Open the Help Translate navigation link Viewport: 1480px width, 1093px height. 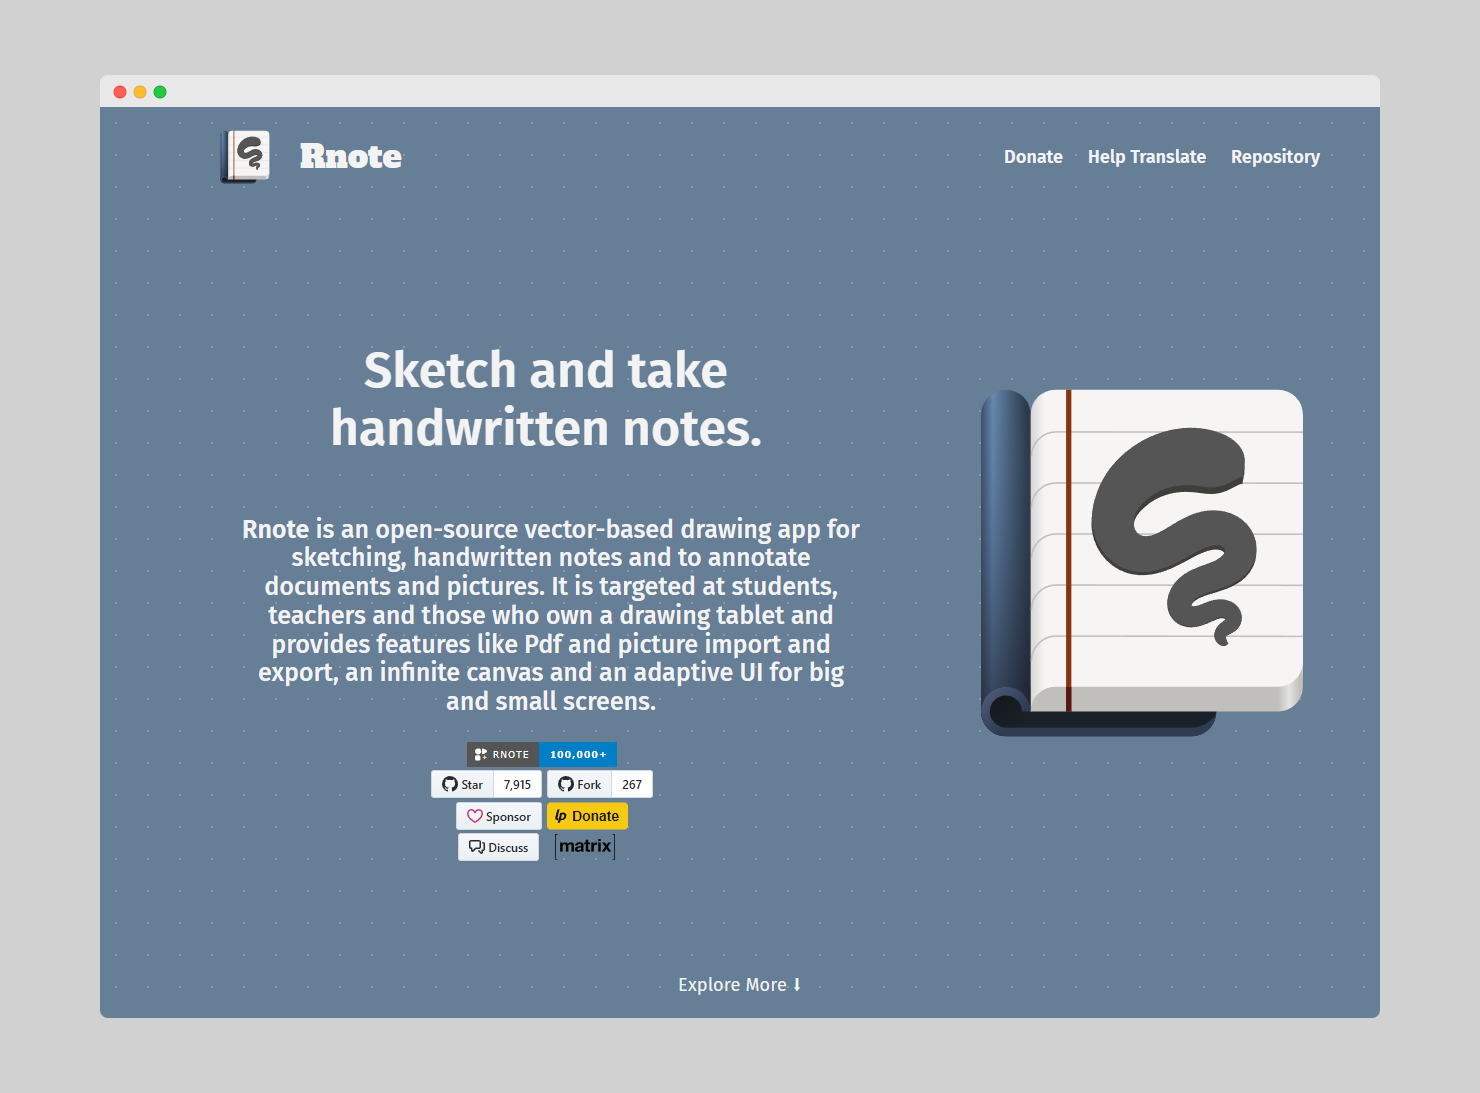pyautogui.click(x=1146, y=157)
